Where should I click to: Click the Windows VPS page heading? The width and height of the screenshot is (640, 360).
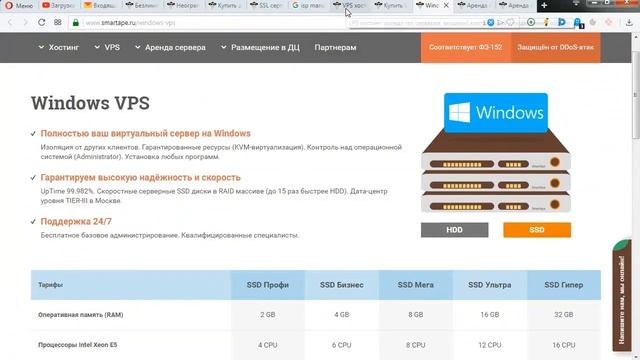pyautogui.click(x=90, y=103)
